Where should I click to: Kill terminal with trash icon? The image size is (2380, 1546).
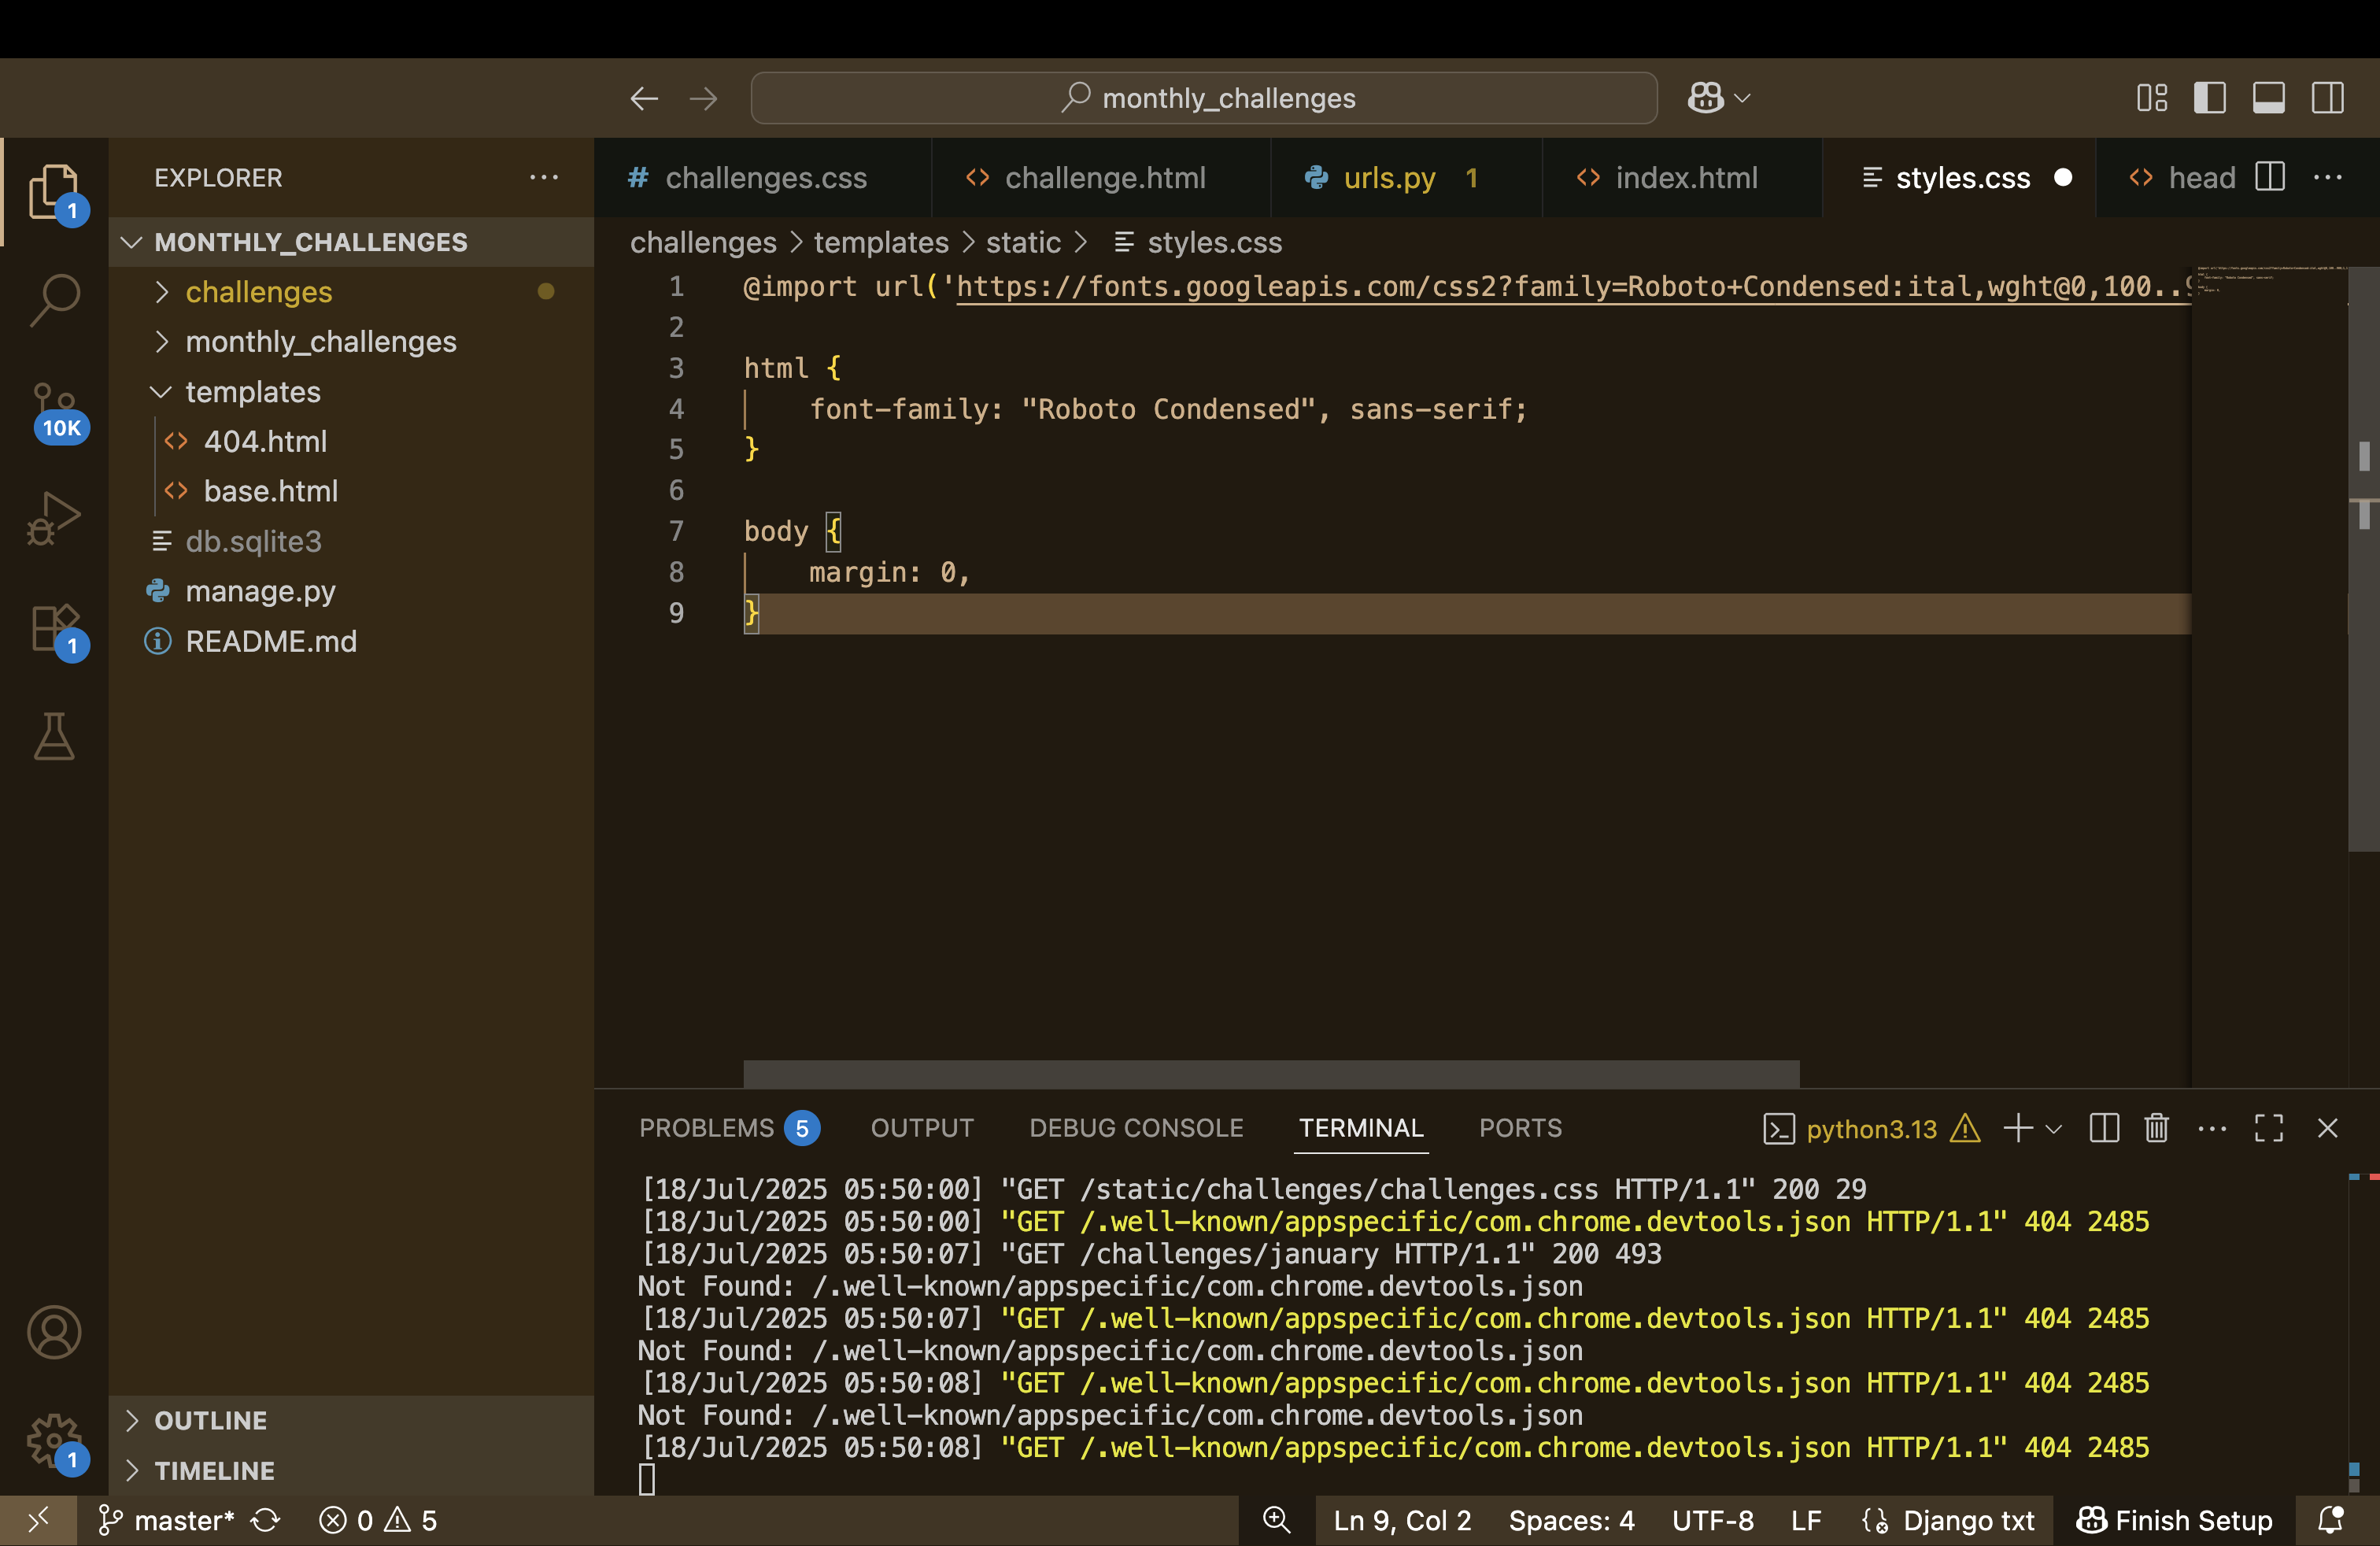2156,1128
